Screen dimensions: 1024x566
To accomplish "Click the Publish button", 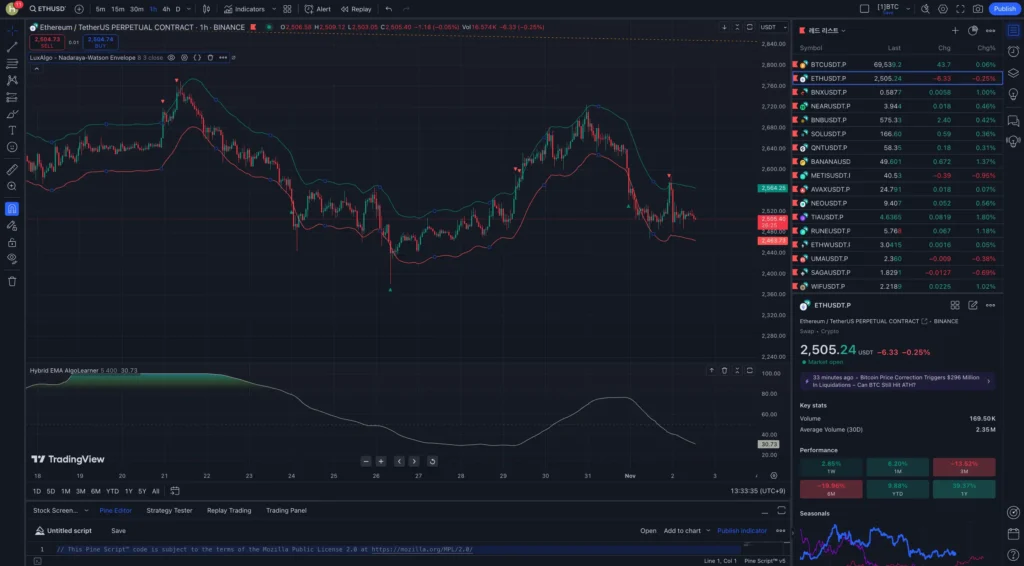I will [1004, 9].
